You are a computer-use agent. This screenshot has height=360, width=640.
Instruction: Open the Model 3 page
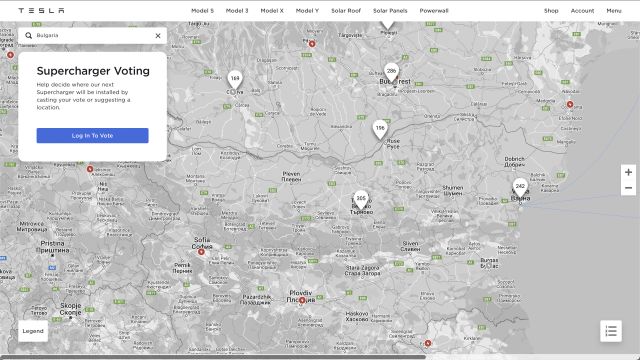[x=237, y=11]
